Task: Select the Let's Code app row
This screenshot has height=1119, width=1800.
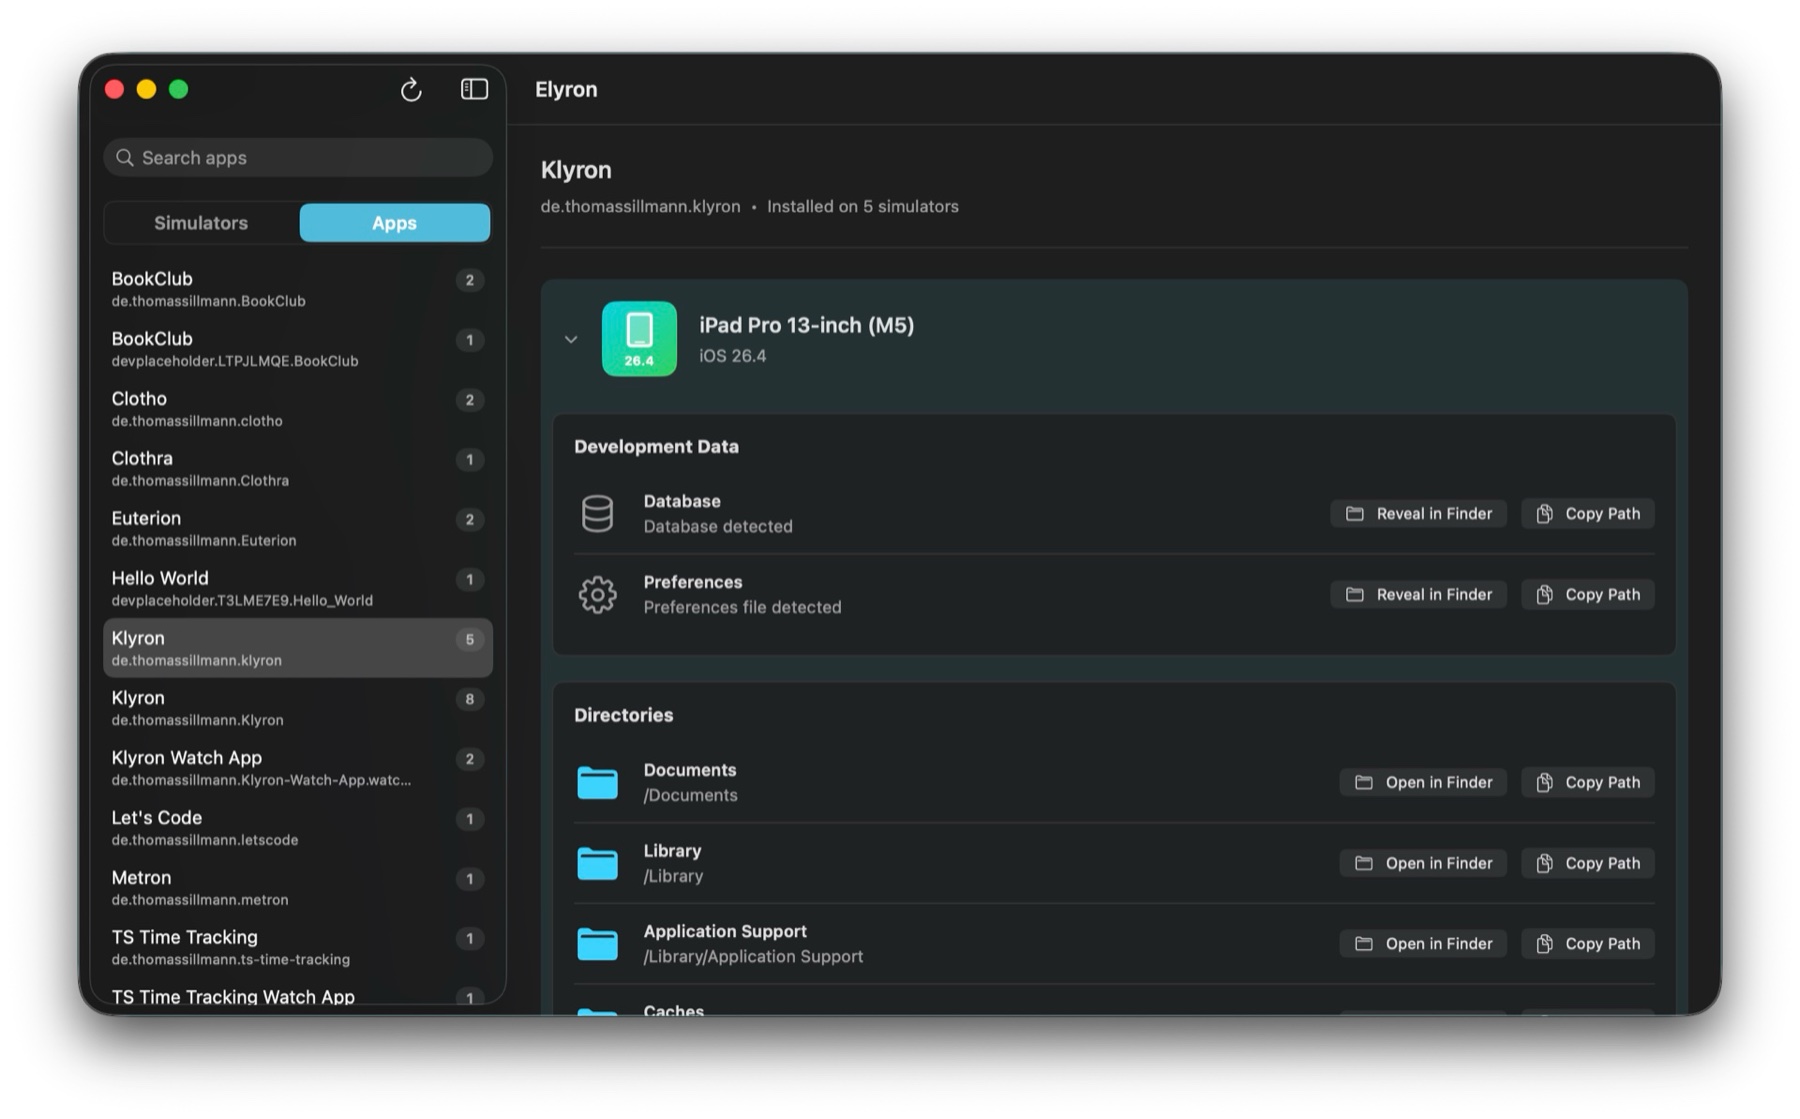Action: pos(298,828)
